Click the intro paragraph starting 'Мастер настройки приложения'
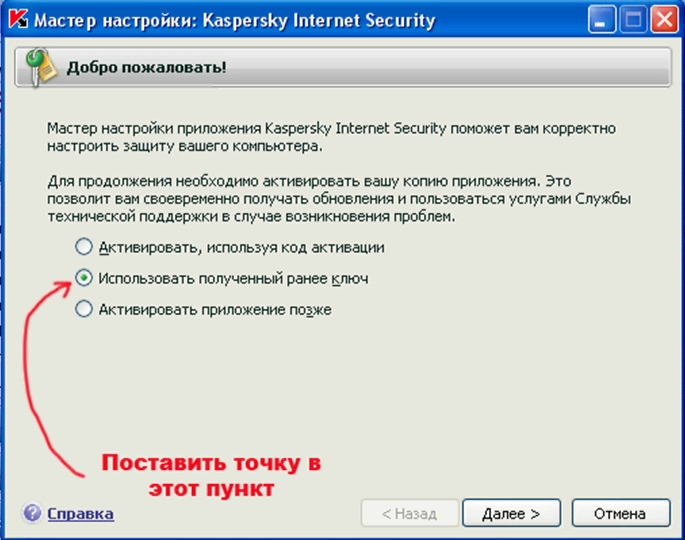 point(330,138)
